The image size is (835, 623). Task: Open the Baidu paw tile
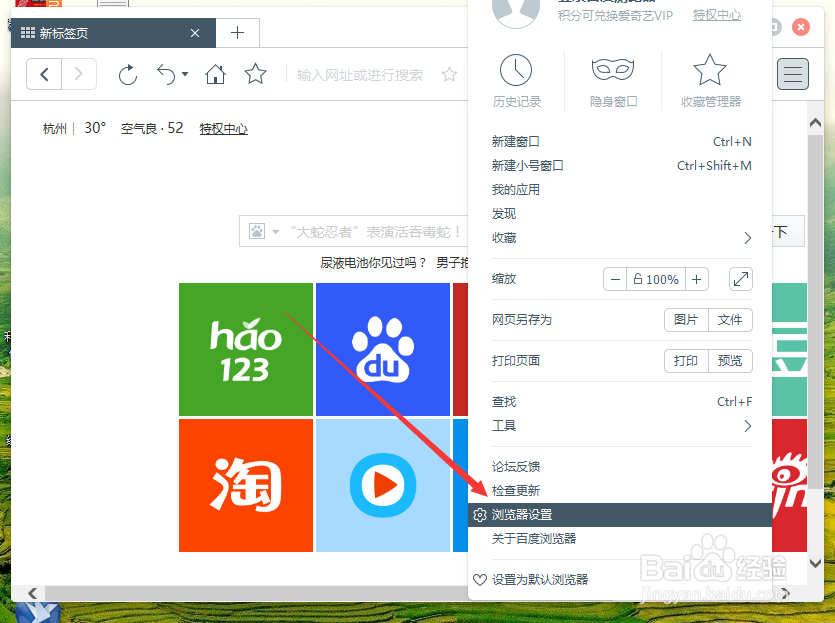[383, 349]
